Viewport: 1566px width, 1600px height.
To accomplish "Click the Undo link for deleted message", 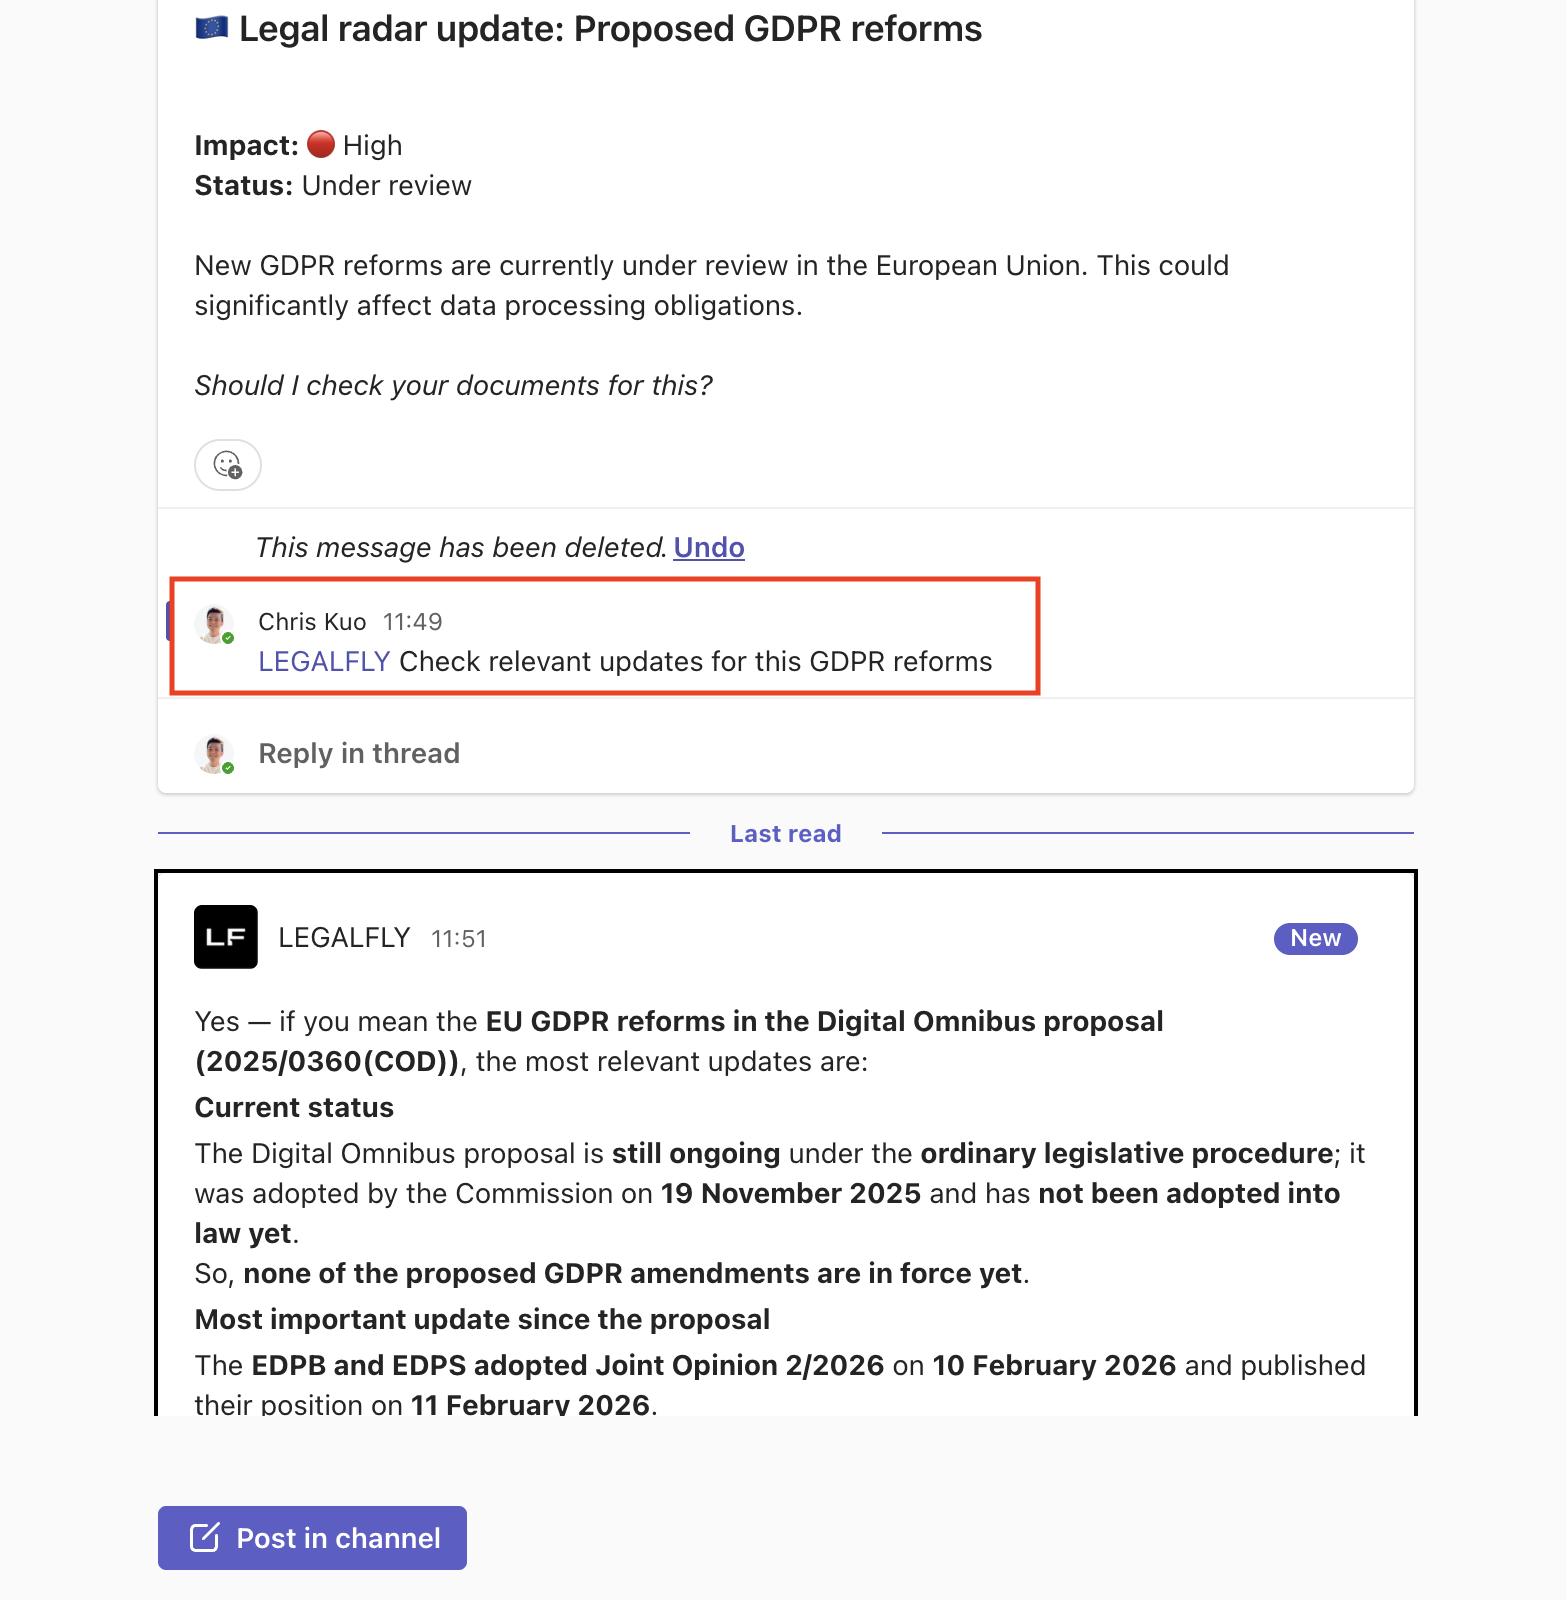I will [708, 548].
